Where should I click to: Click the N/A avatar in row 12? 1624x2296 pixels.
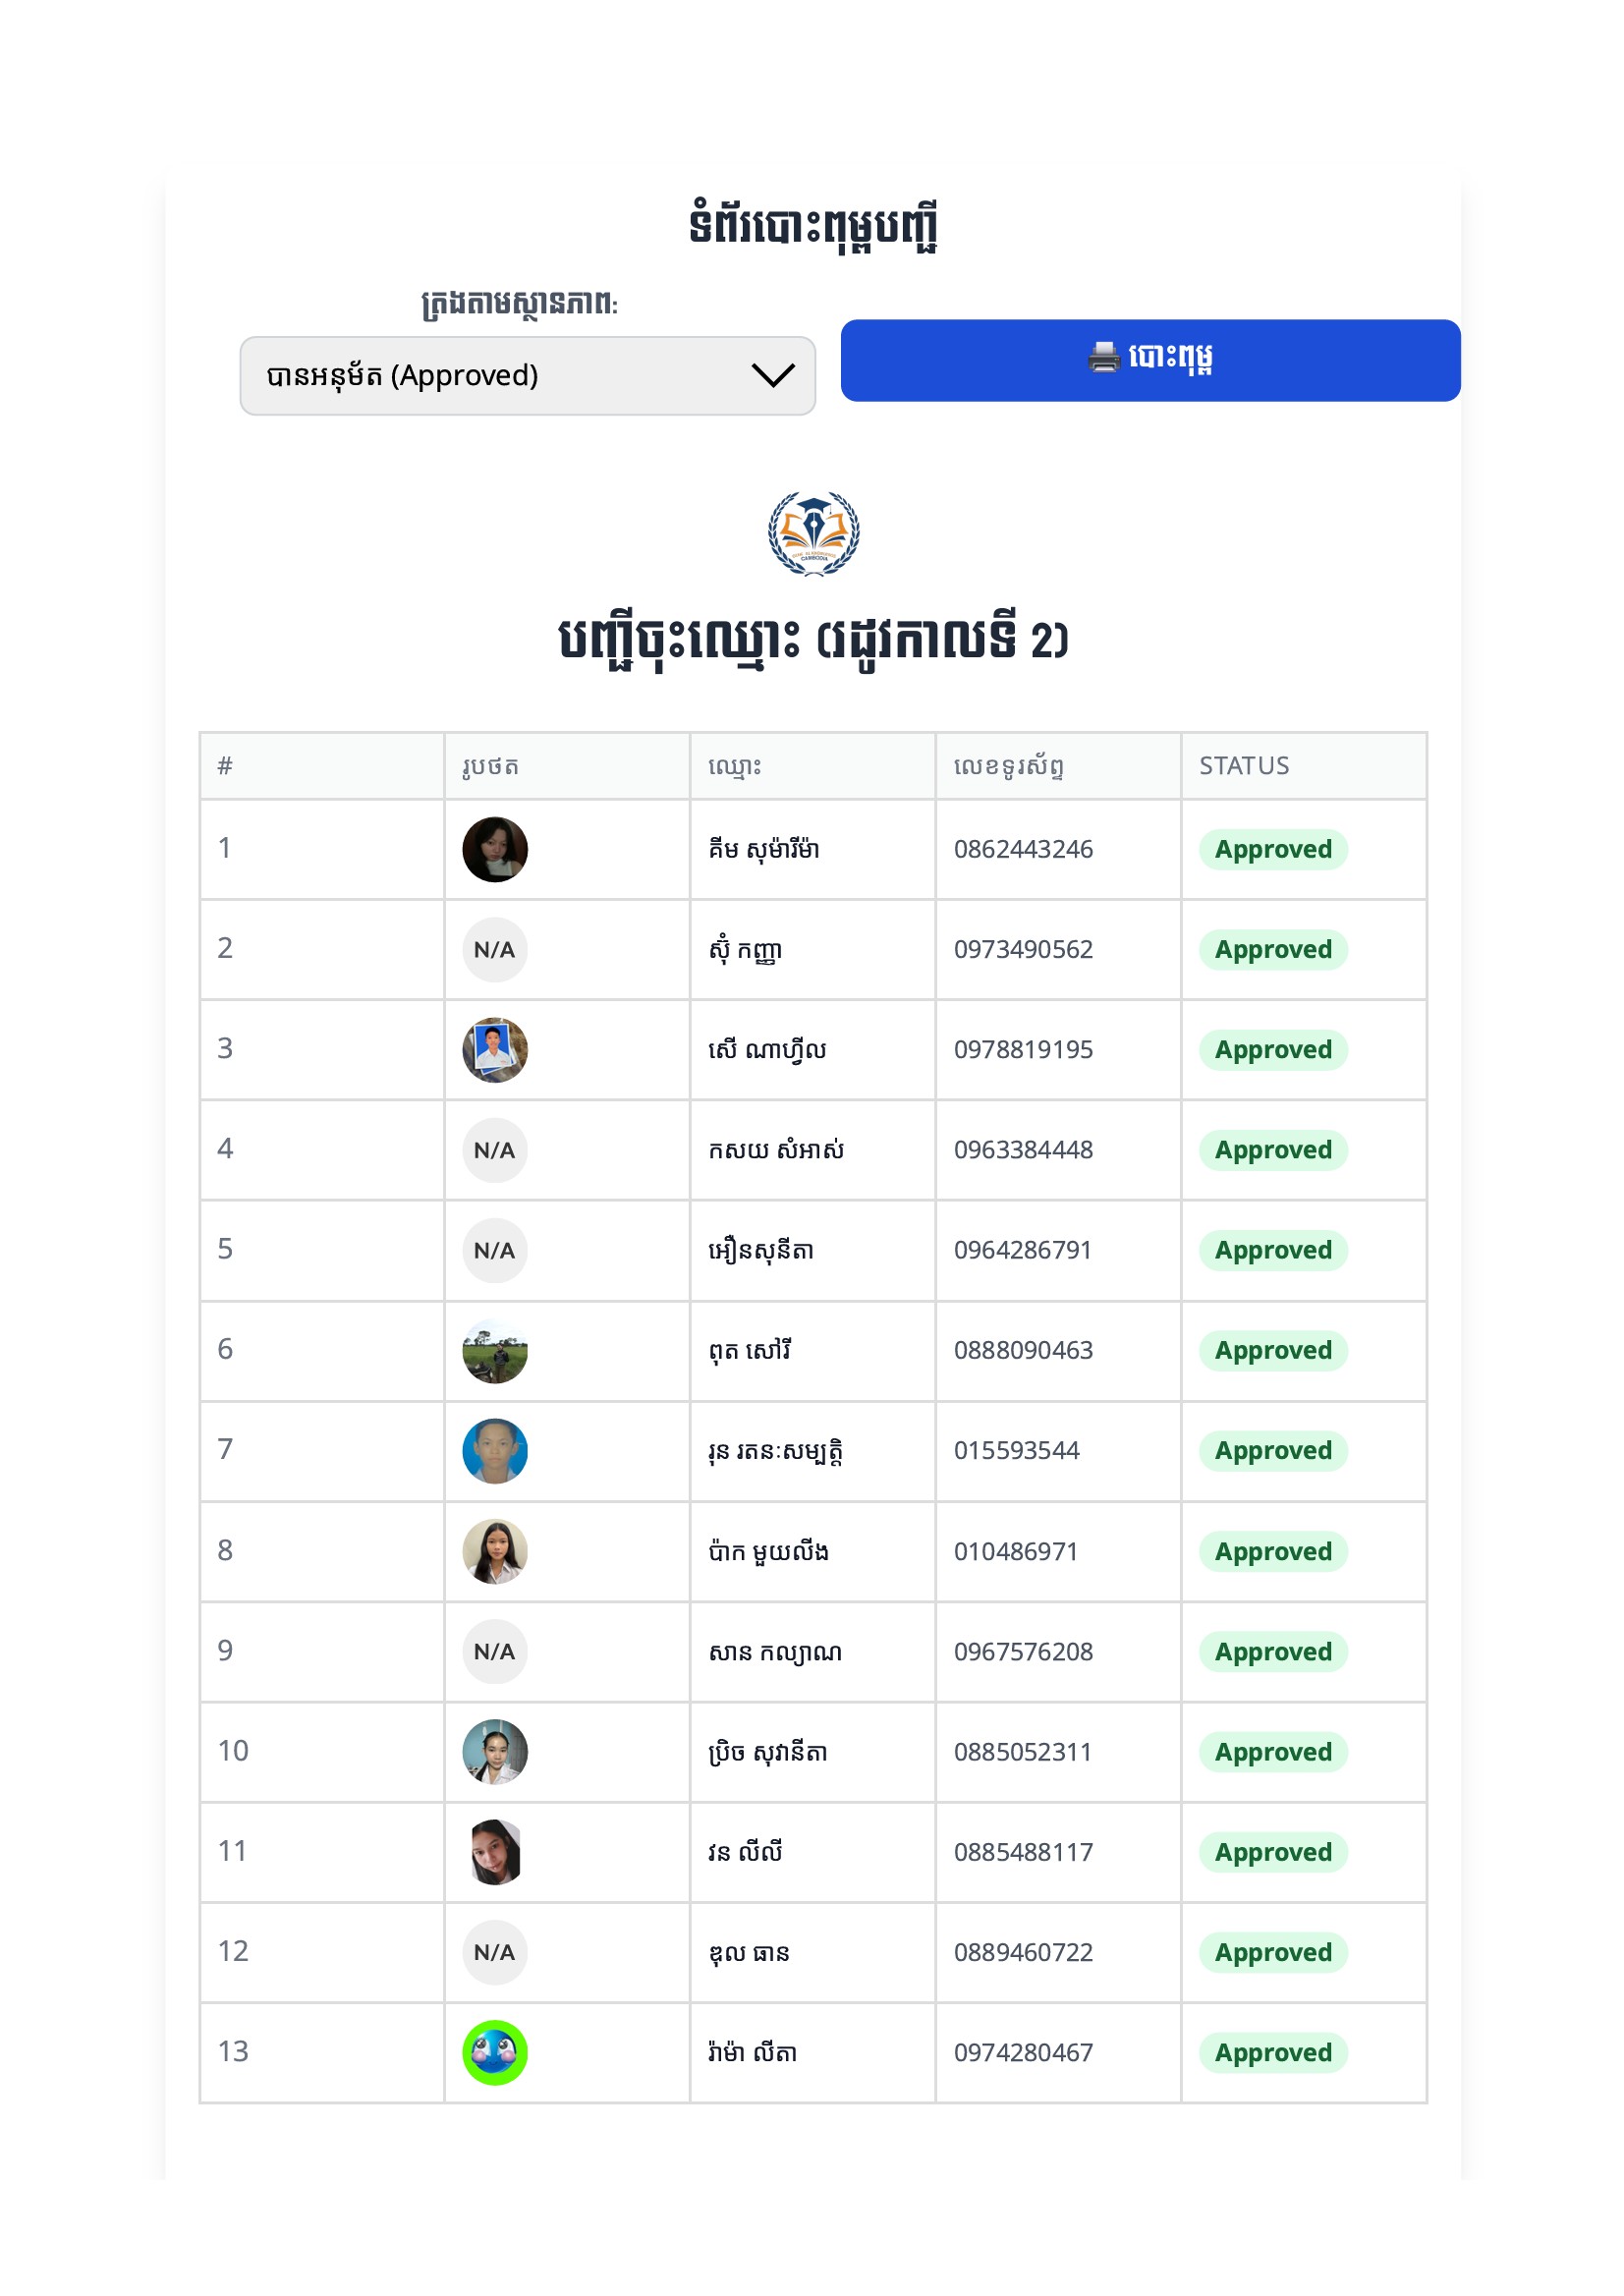tap(495, 1952)
